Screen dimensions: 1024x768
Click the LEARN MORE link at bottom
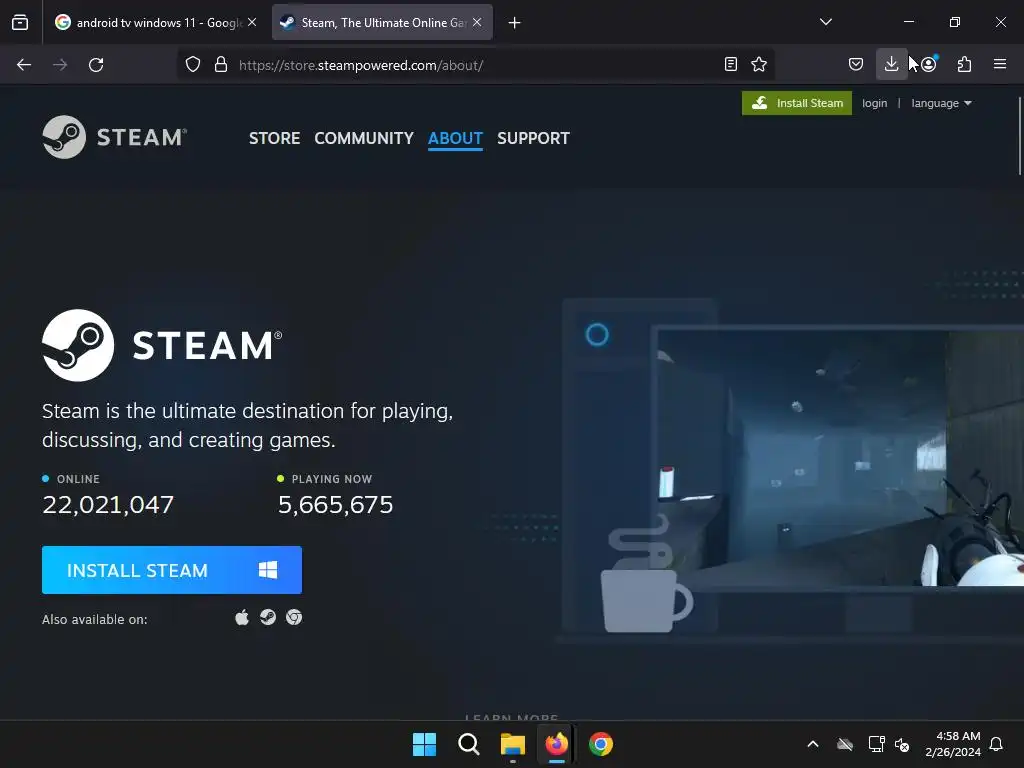[x=511, y=716]
